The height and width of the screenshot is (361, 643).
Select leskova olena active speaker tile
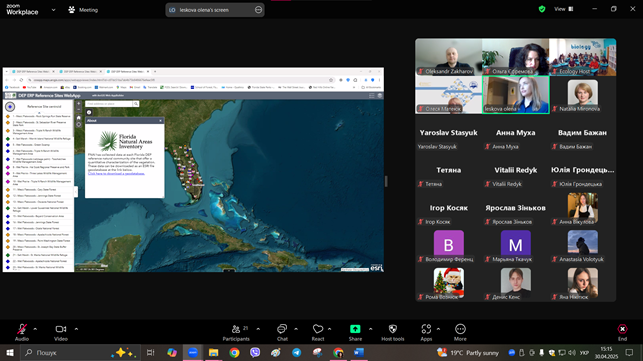(516, 95)
